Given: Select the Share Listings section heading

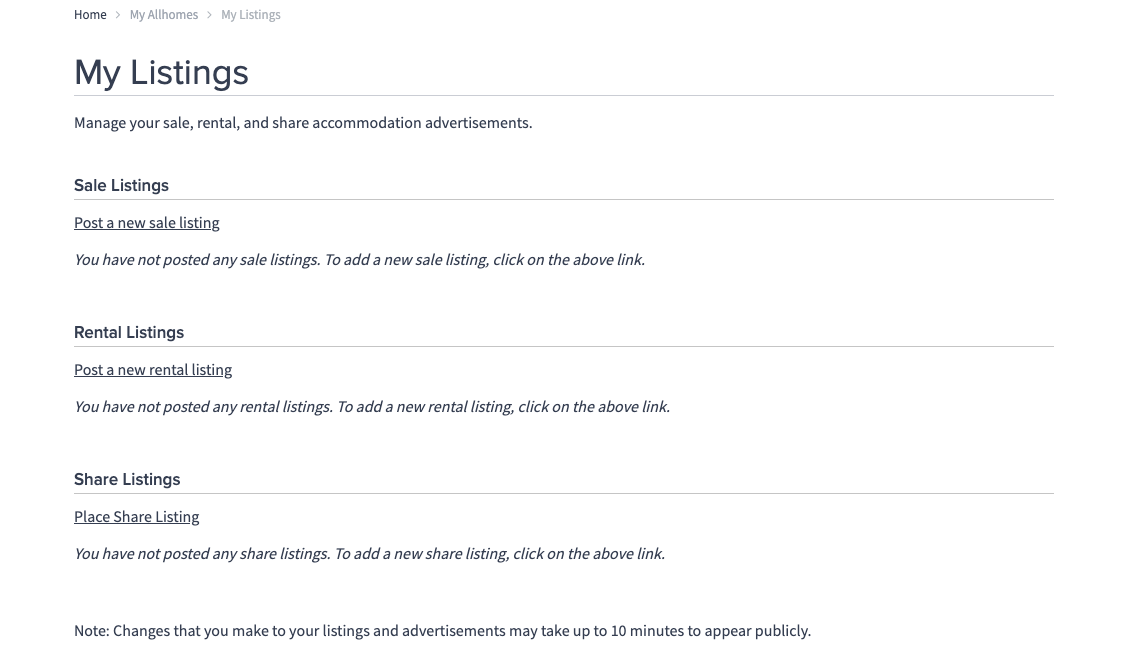Looking at the screenshot, I should coord(127,479).
